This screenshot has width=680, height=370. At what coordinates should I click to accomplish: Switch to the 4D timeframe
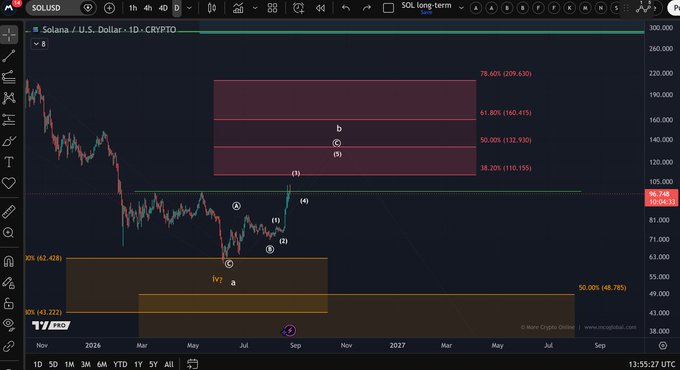(x=163, y=8)
